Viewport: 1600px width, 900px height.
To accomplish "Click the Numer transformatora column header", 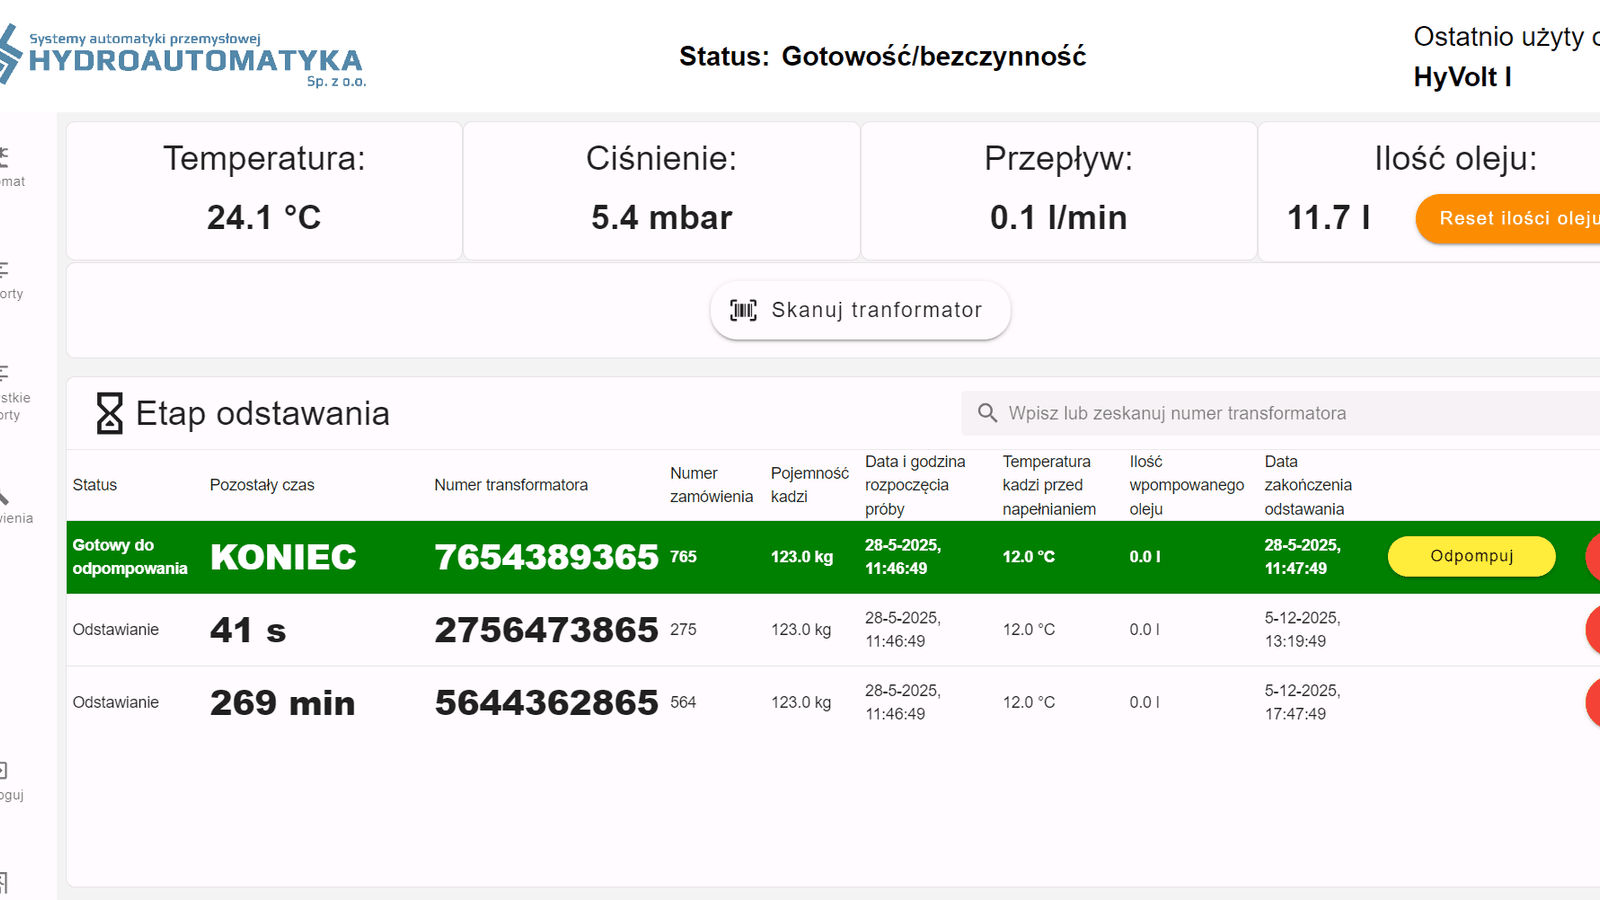I will click(x=511, y=485).
